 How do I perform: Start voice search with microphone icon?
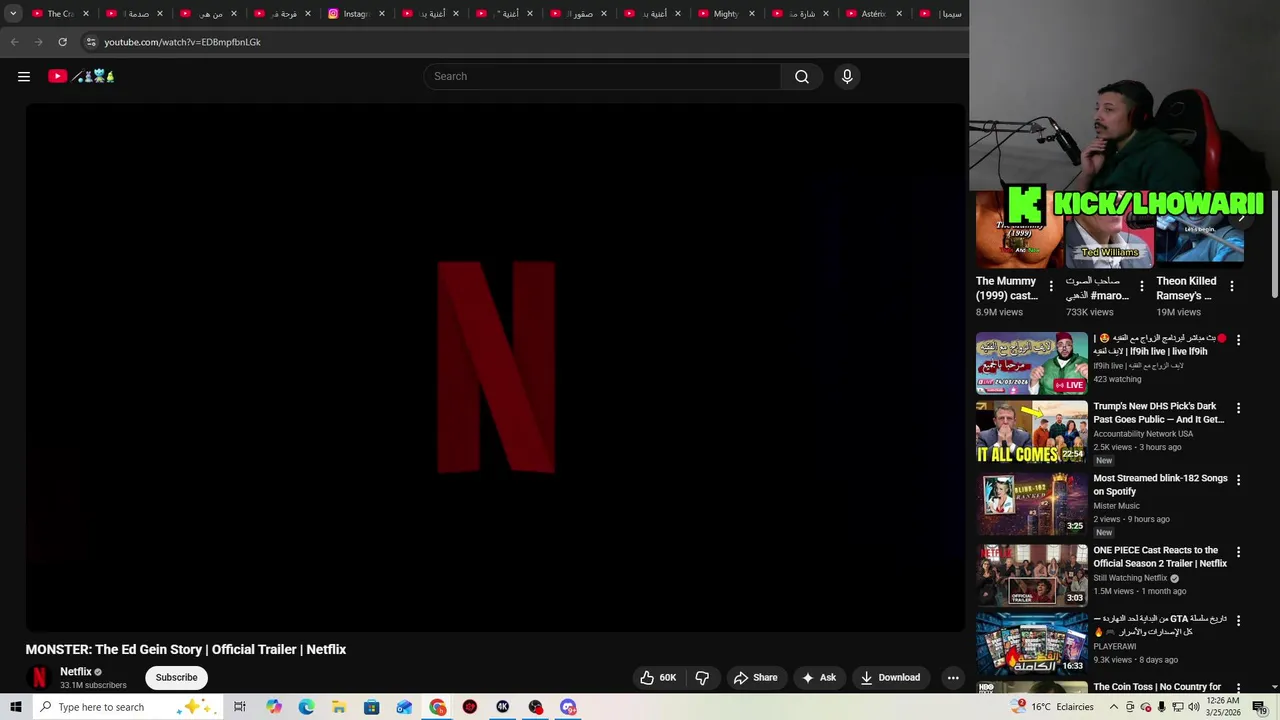[x=847, y=76]
